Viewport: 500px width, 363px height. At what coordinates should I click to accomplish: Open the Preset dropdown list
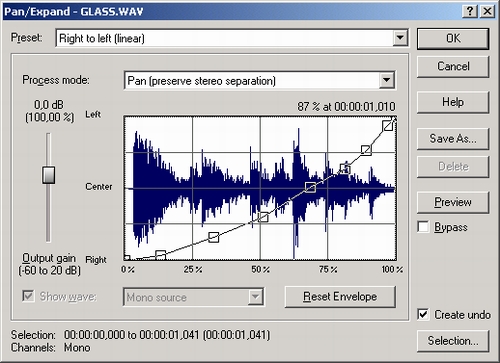point(400,38)
